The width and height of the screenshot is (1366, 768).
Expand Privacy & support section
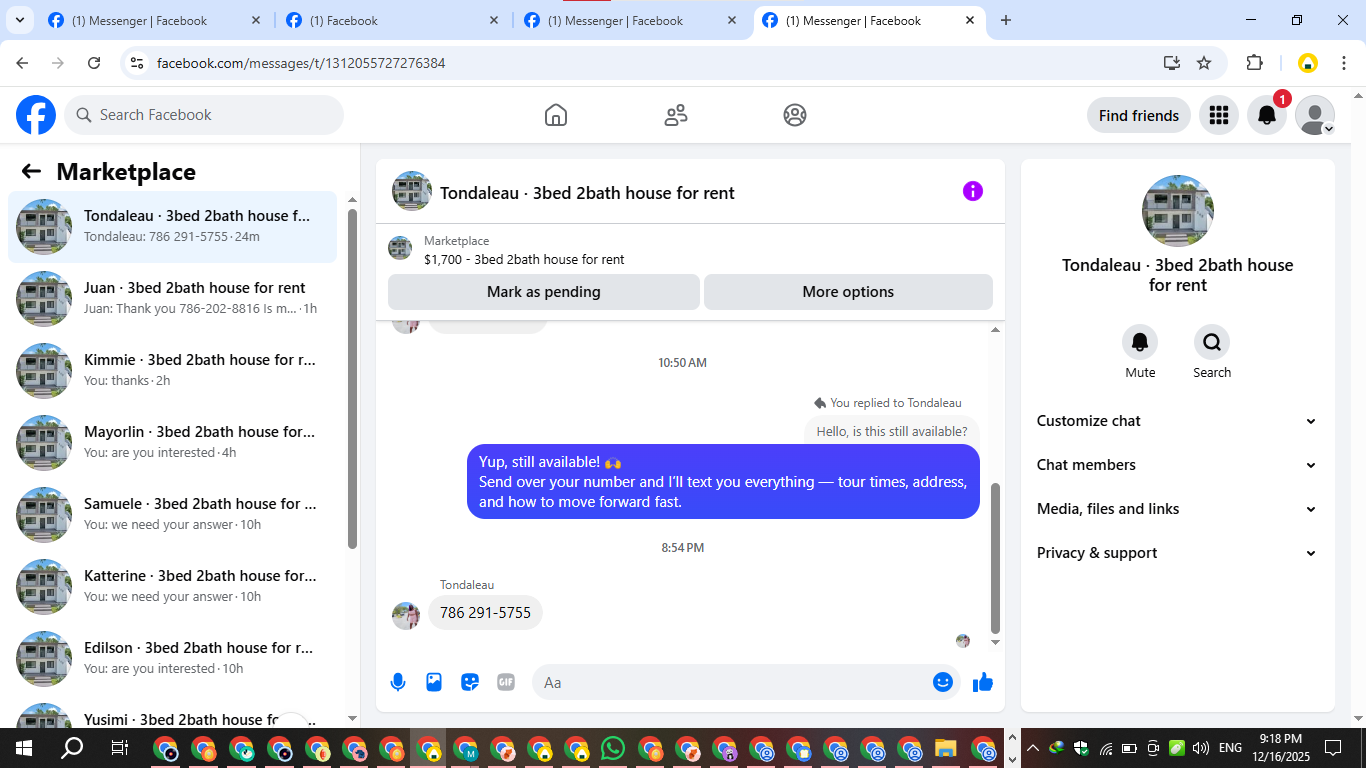click(1177, 553)
